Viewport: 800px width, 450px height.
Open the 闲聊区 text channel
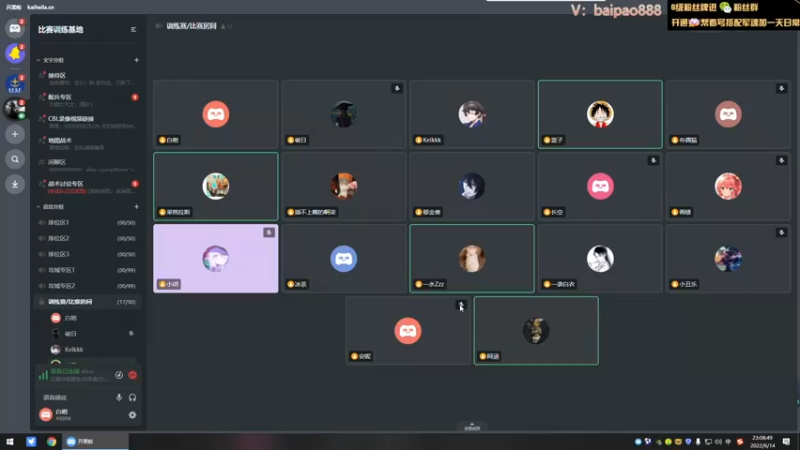88,165
